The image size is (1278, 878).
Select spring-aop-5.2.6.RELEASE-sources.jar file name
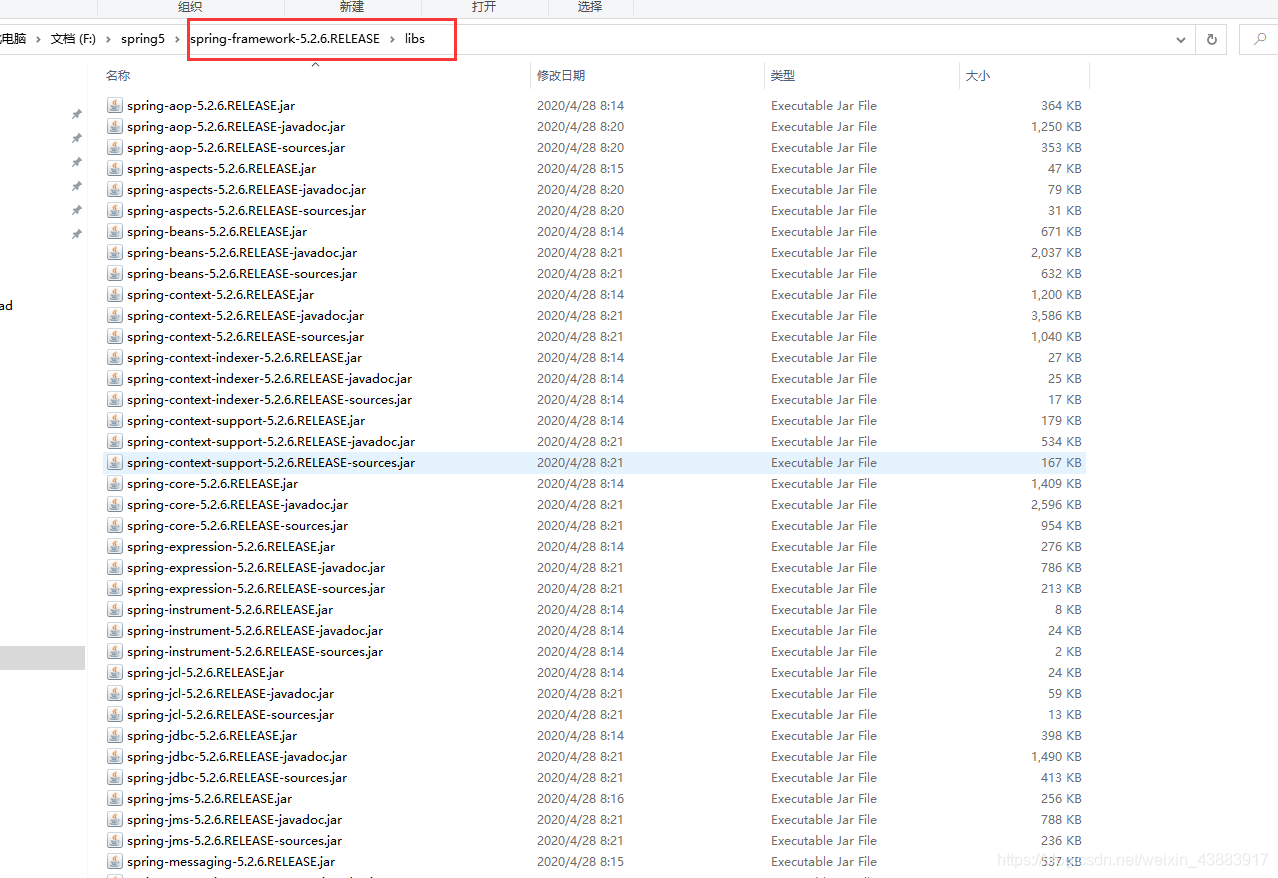point(236,147)
